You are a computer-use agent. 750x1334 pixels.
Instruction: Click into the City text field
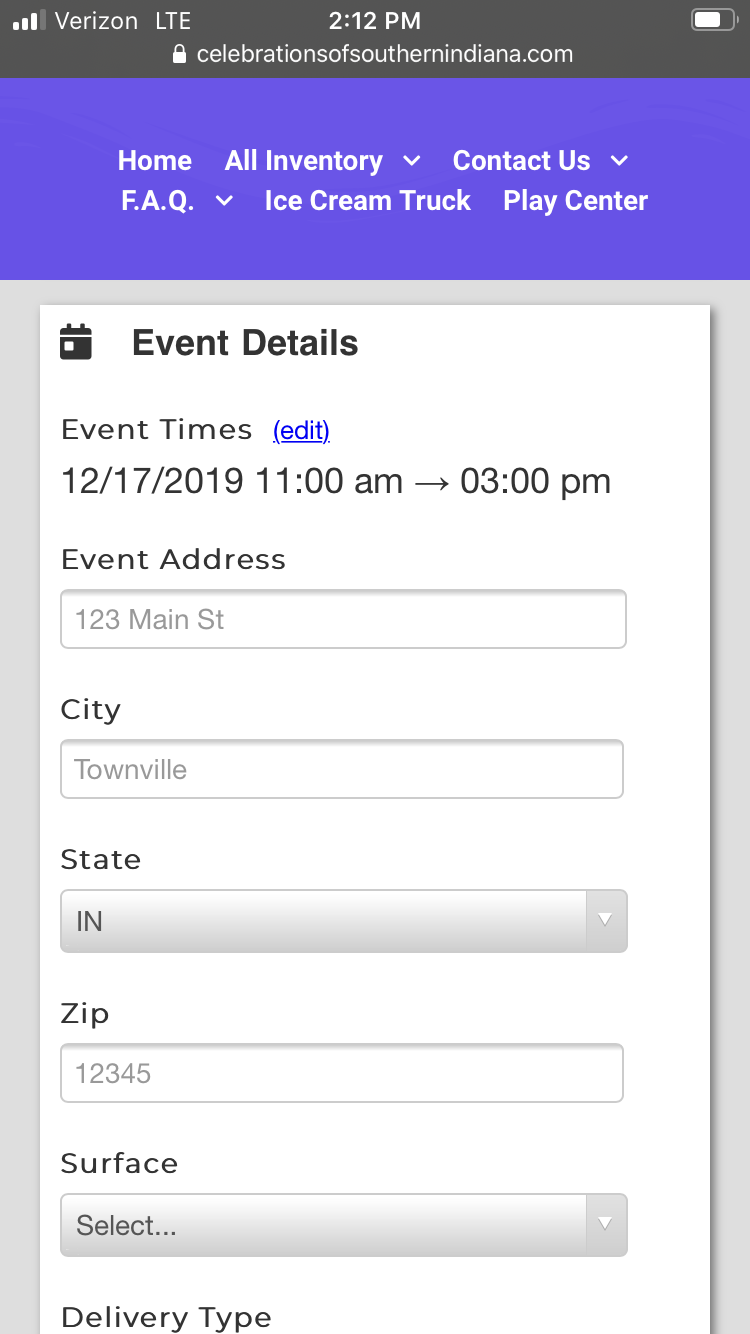click(342, 769)
